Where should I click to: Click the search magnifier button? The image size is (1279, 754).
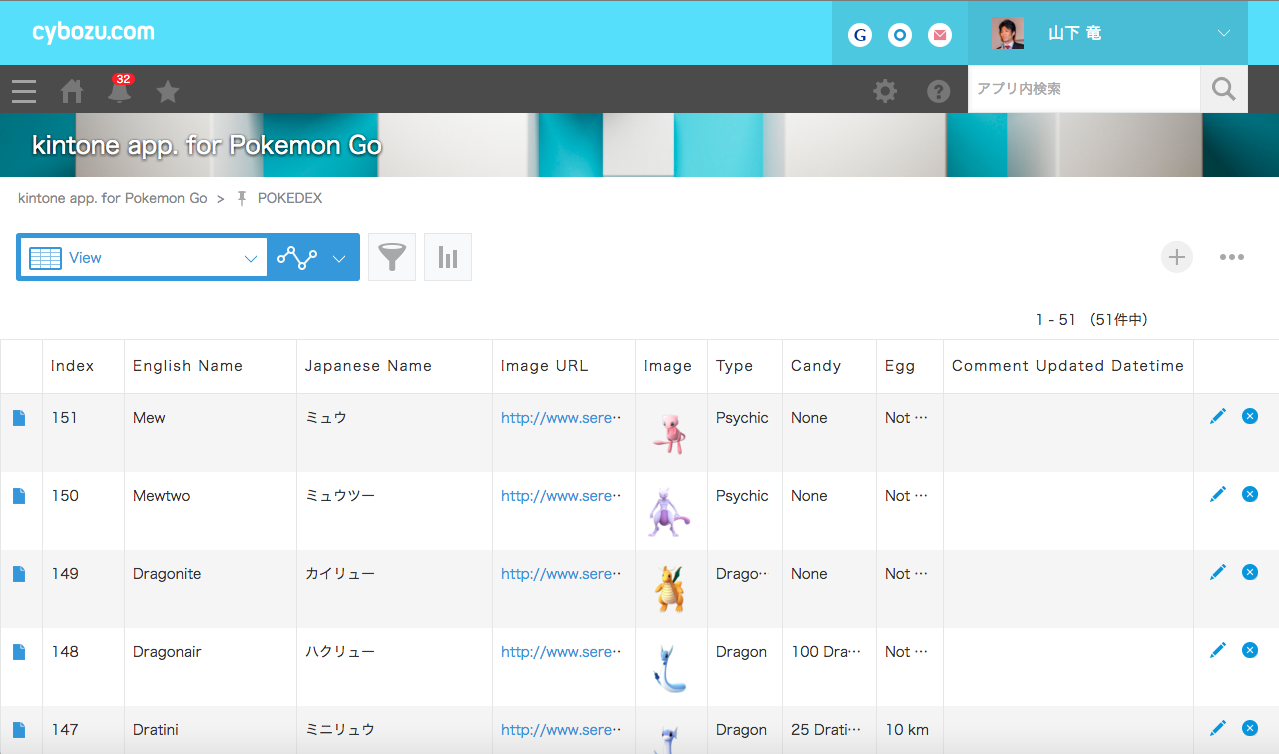coord(1224,89)
